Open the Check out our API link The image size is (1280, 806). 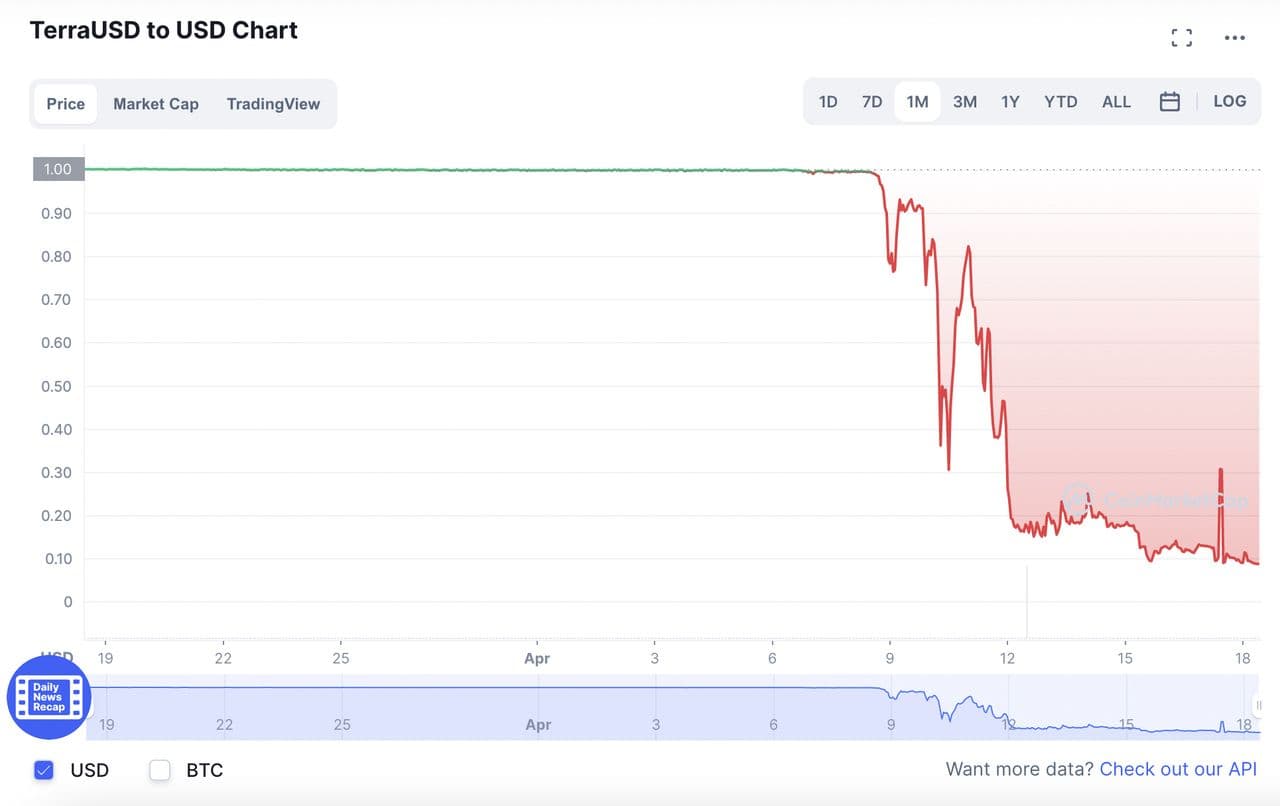[x=1178, y=769]
